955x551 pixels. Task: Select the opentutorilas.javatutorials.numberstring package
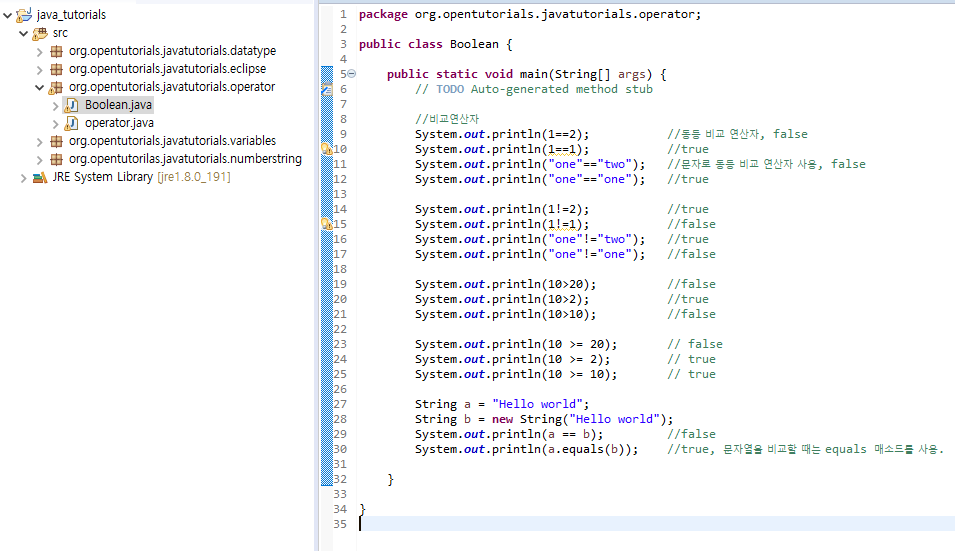click(x=185, y=159)
